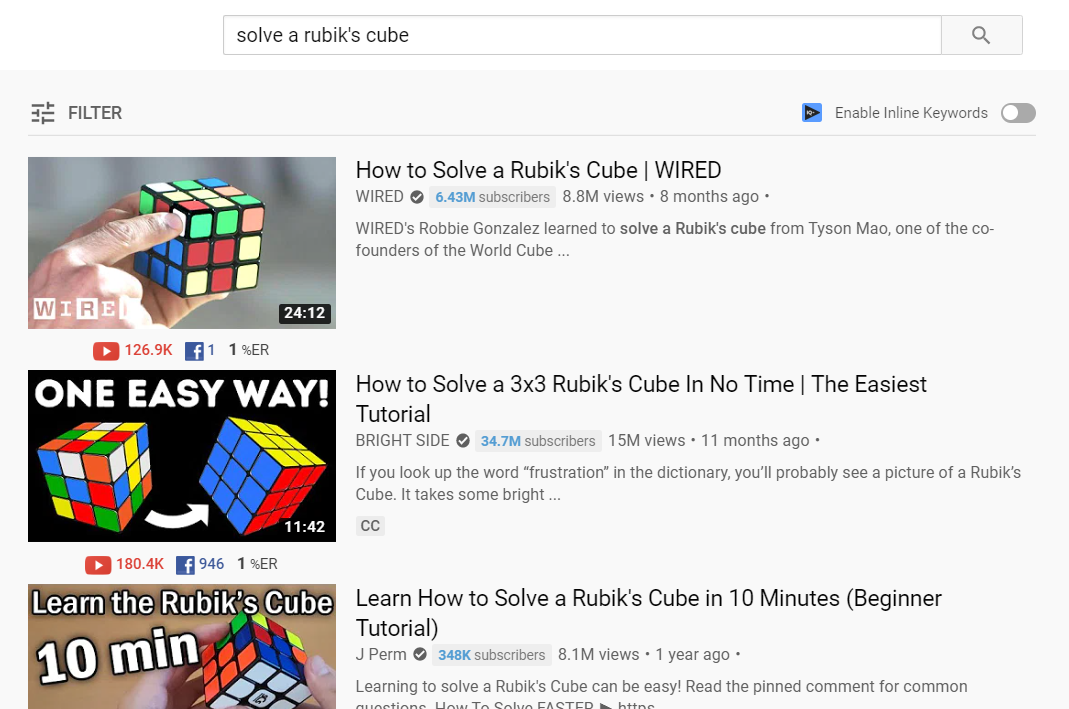
Task: Click the '8 months ago' upload date
Action: coord(709,196)
